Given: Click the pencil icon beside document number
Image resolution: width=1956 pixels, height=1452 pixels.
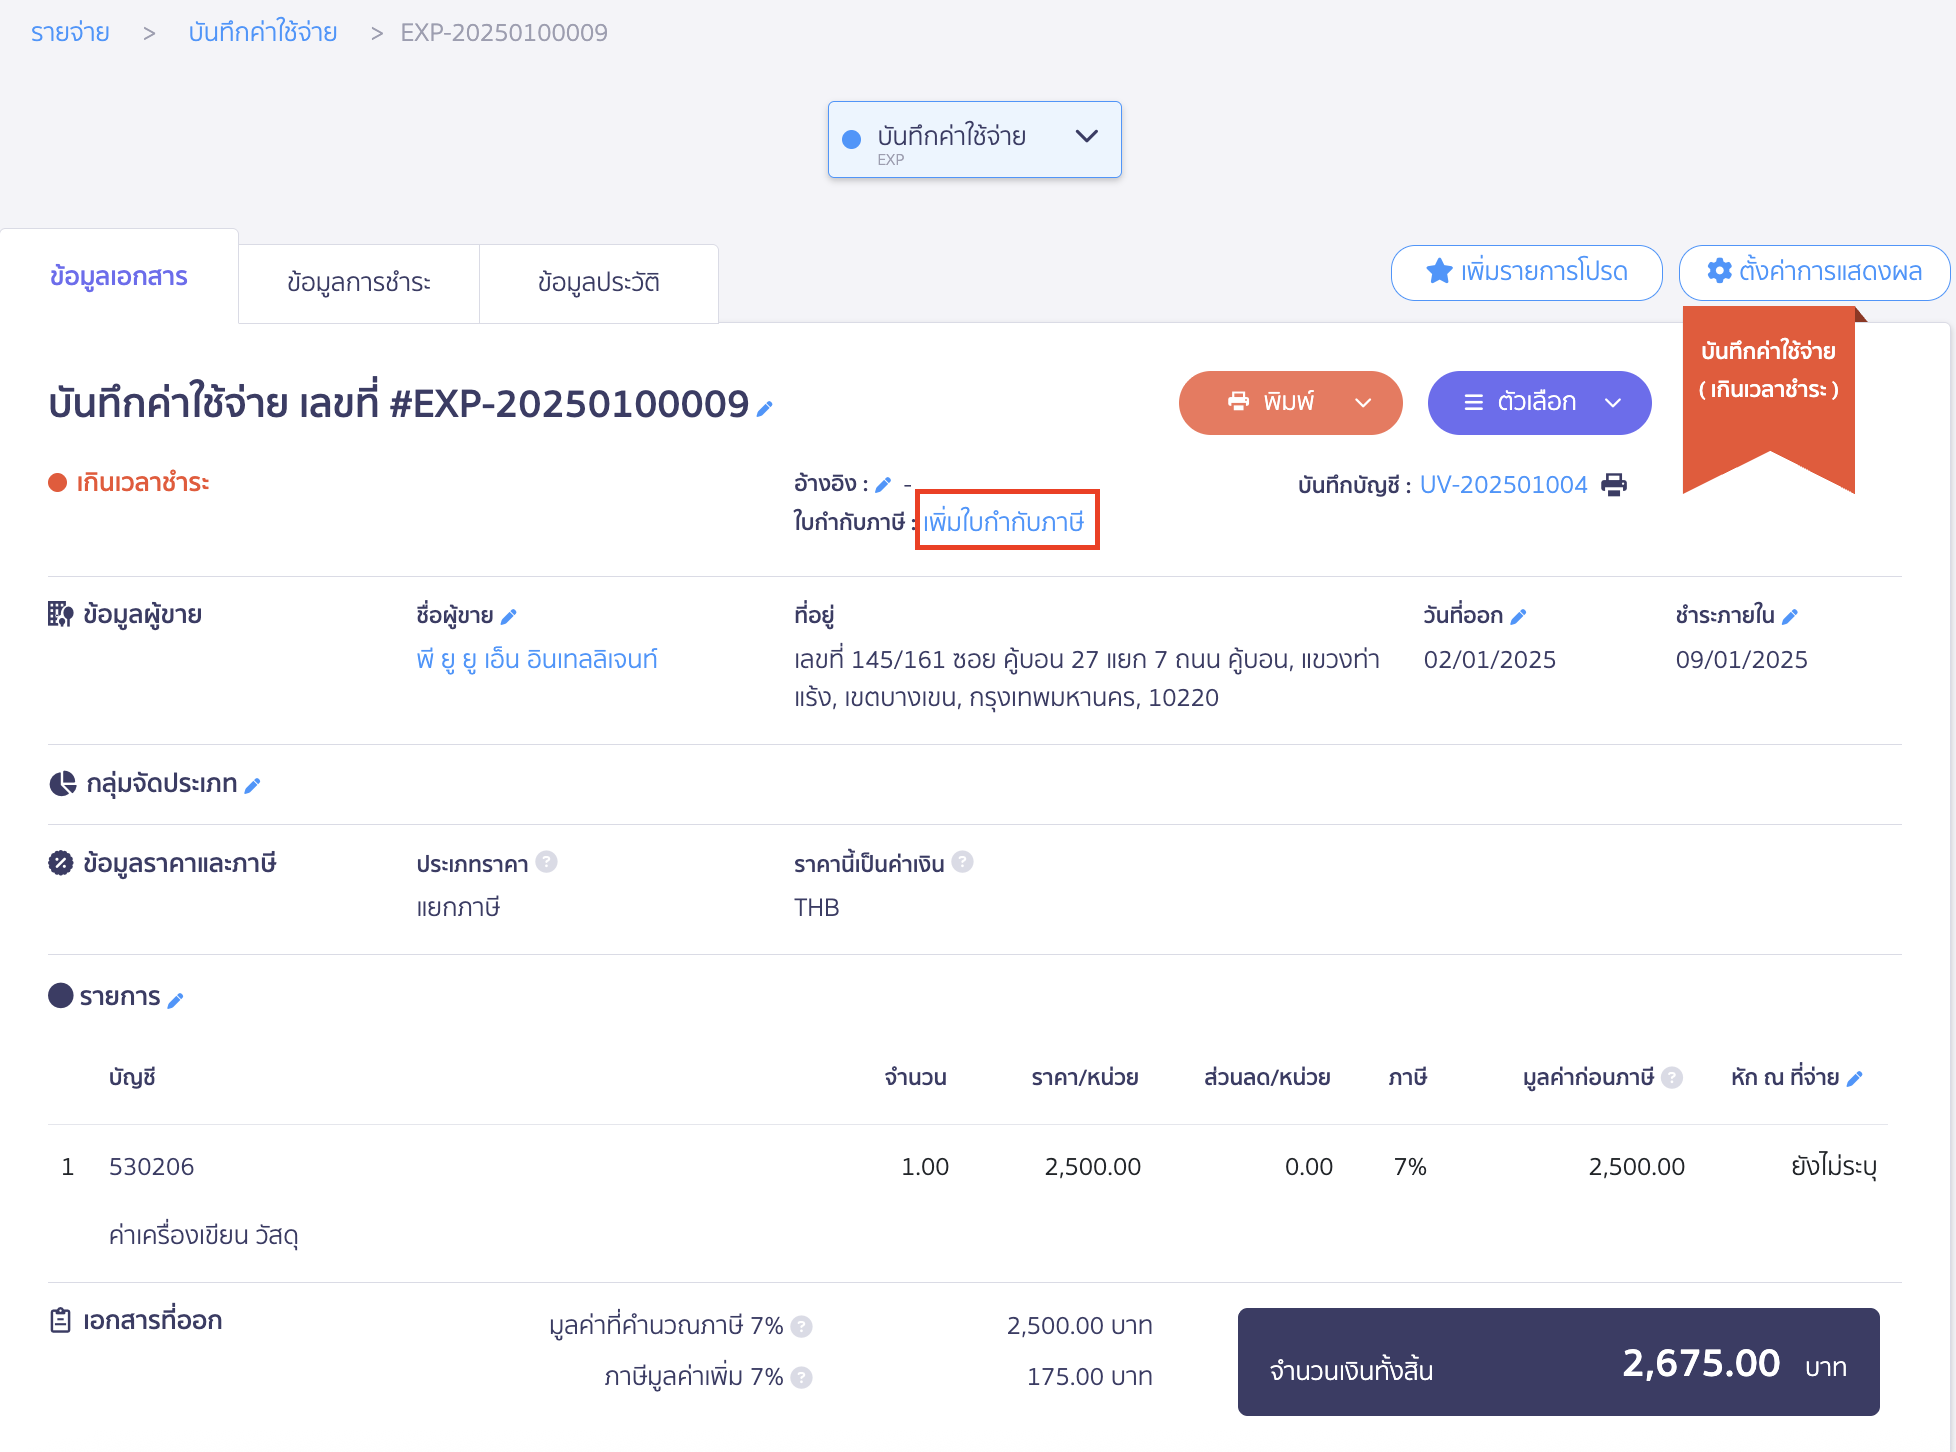Looking at the screenshot, I should tap(765, 408).
